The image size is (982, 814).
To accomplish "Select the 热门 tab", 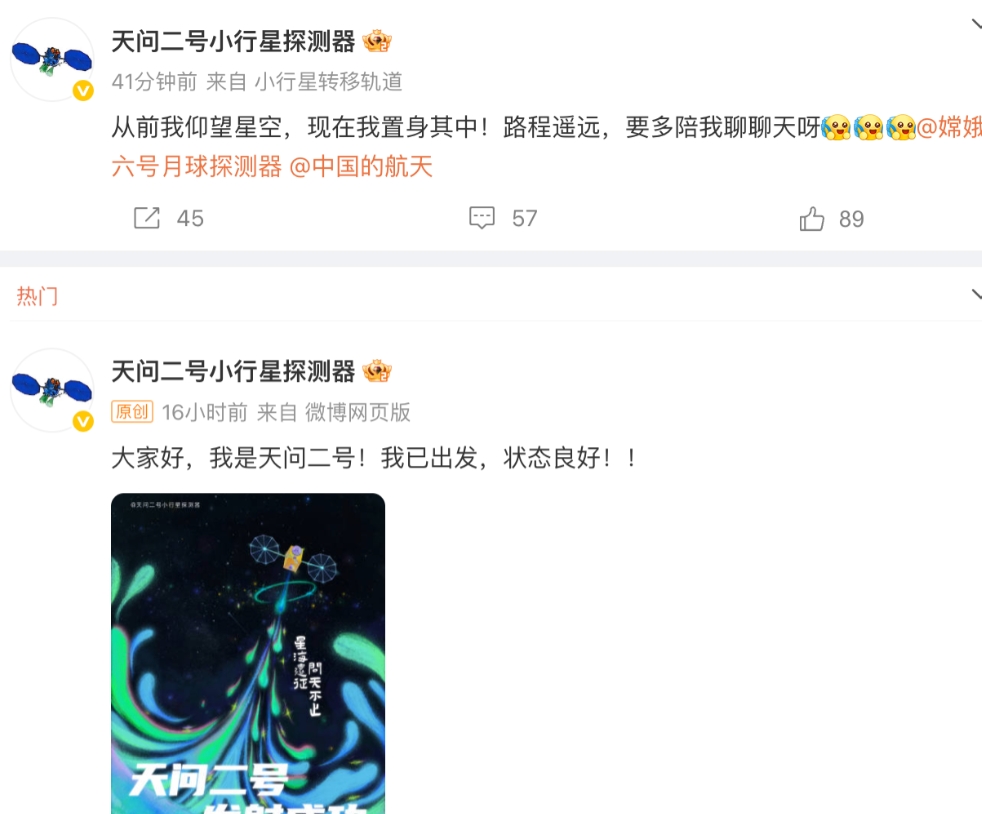I will coord(37,296).
